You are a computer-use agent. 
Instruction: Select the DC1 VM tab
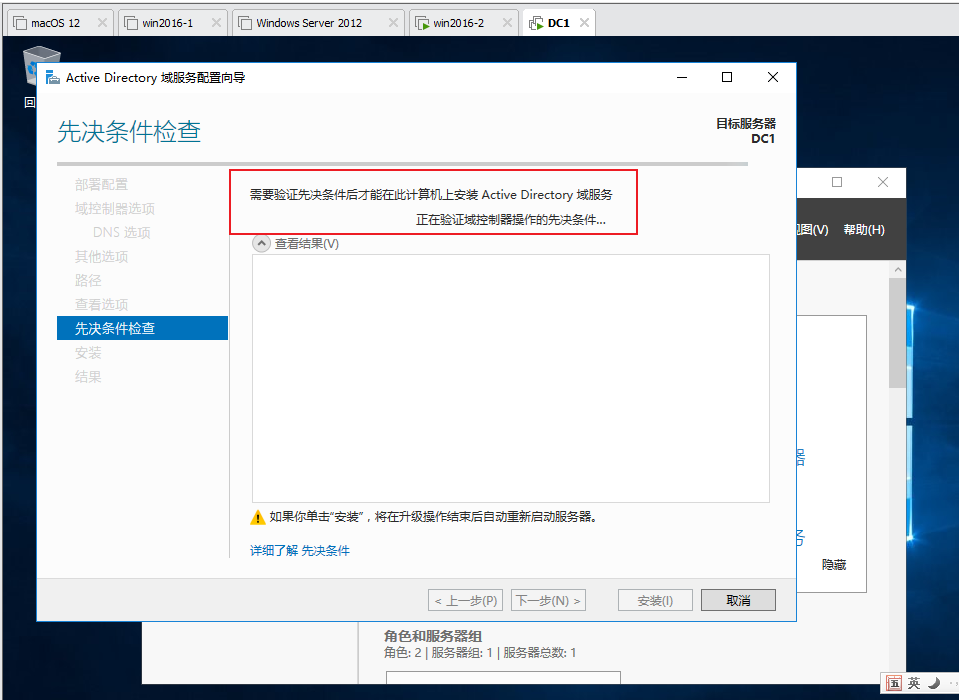pos(558,23)
